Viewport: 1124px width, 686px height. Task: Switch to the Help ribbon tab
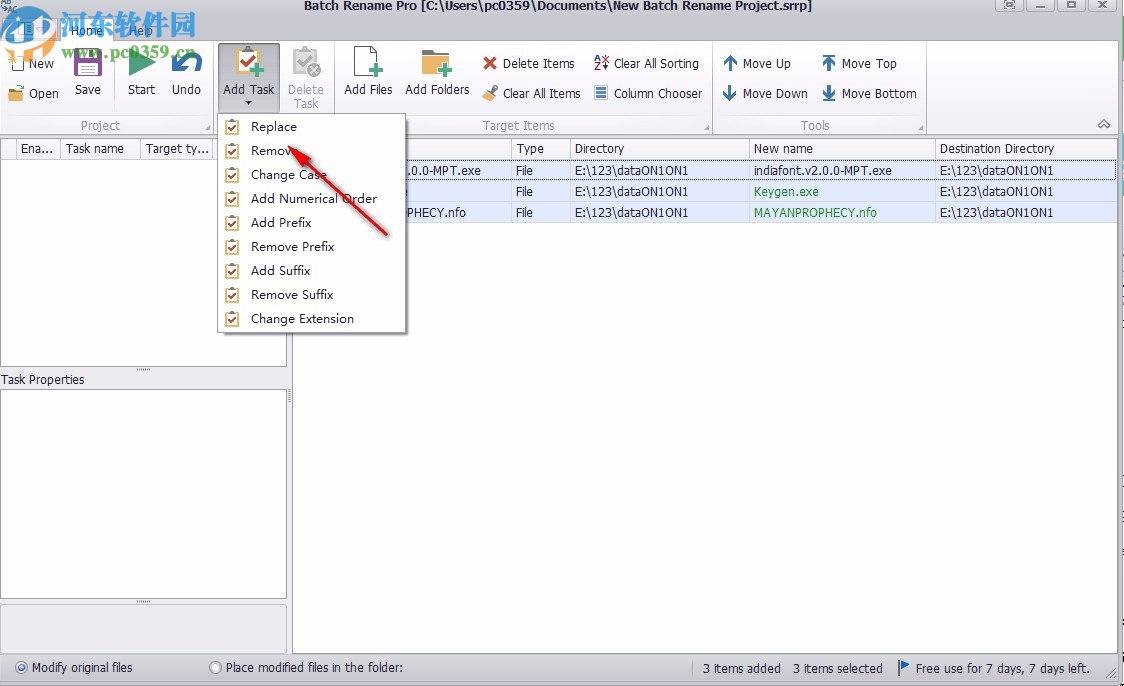coord(140,30)
